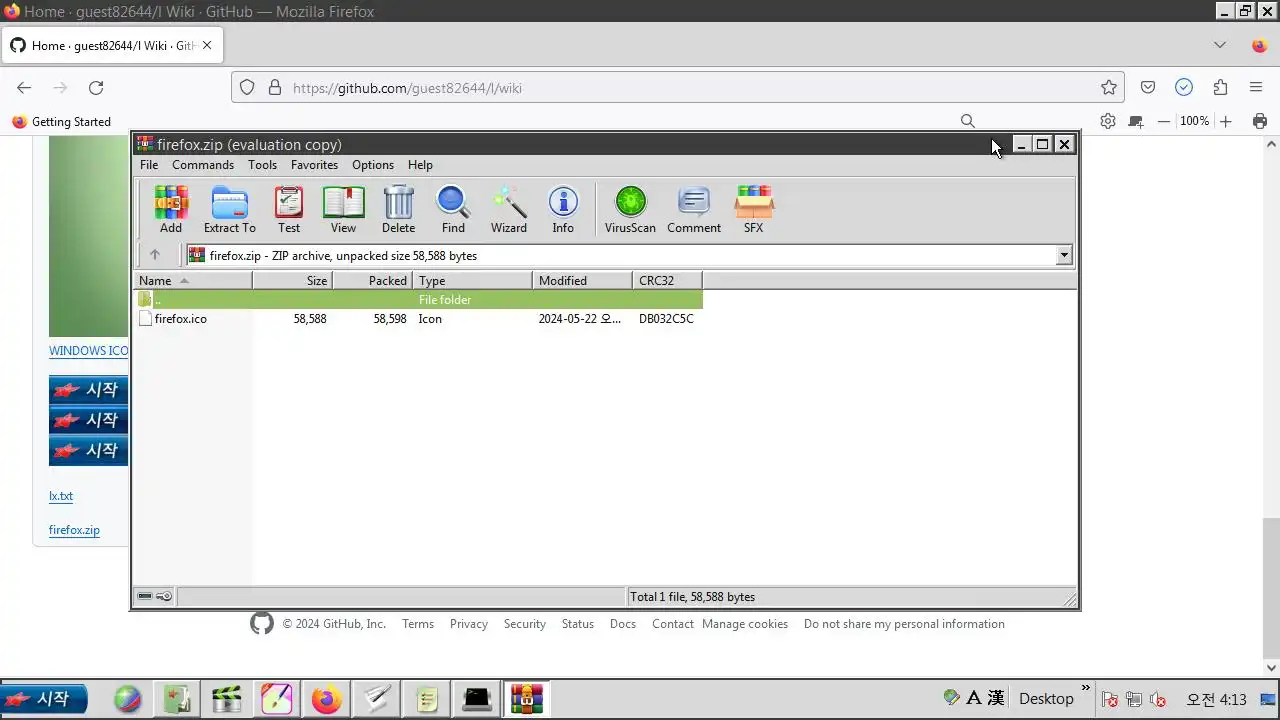Open the firefox.zip link on wiki page

74,530
